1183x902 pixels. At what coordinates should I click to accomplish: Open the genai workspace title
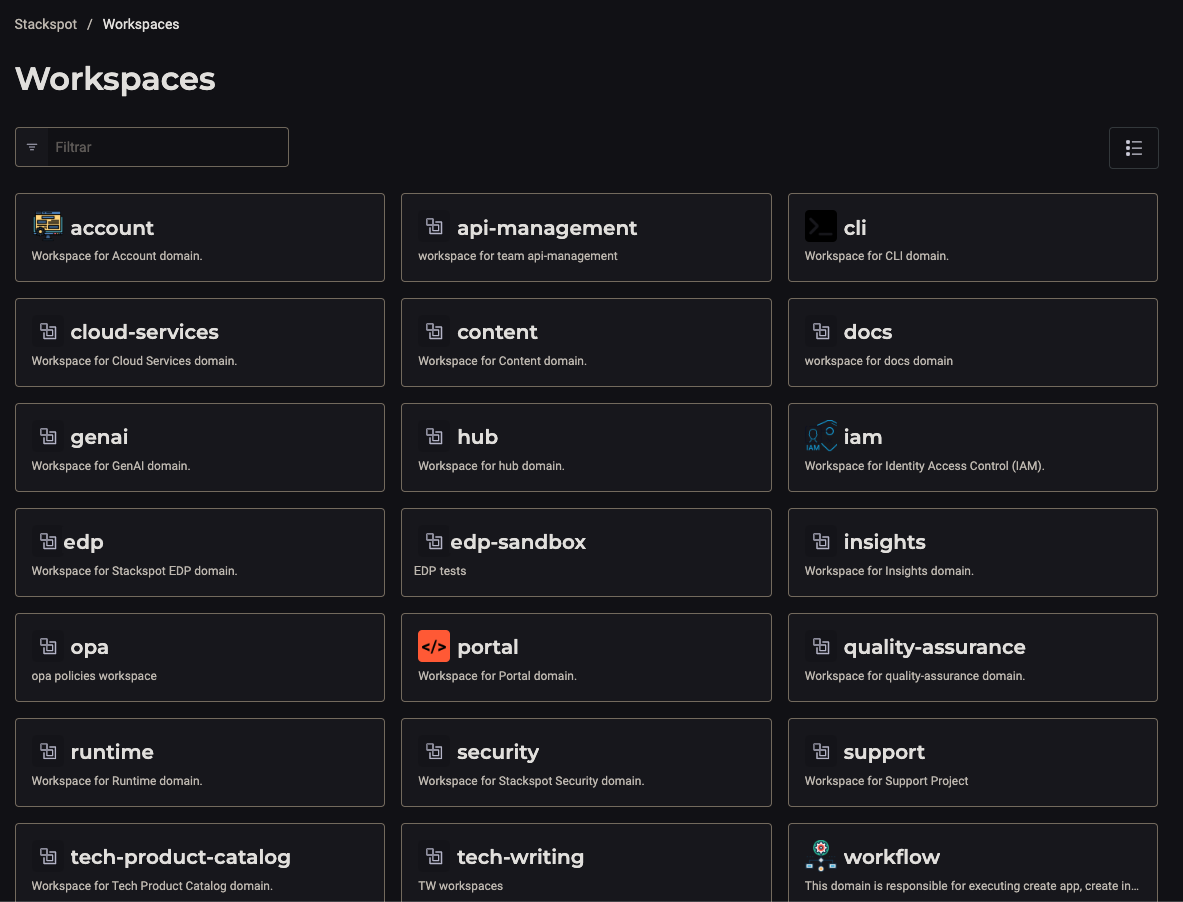pos(99,437)
